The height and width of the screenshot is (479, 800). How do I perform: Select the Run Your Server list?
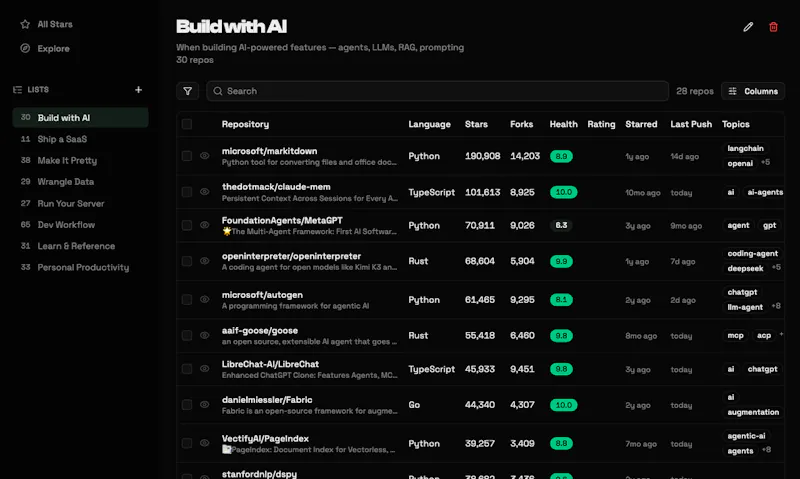pyautogui.click(x=81, y=204)
